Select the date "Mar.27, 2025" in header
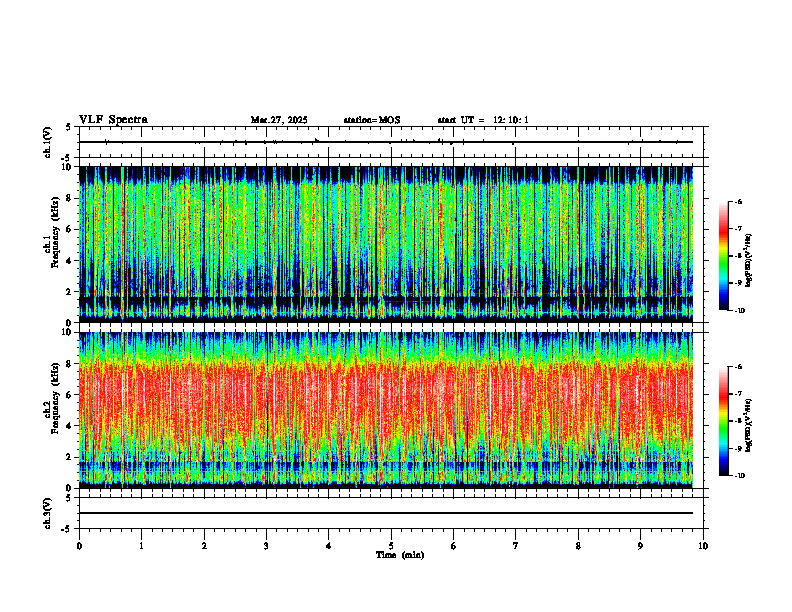This screenshot has height=612, width=792. coord(279,120)
